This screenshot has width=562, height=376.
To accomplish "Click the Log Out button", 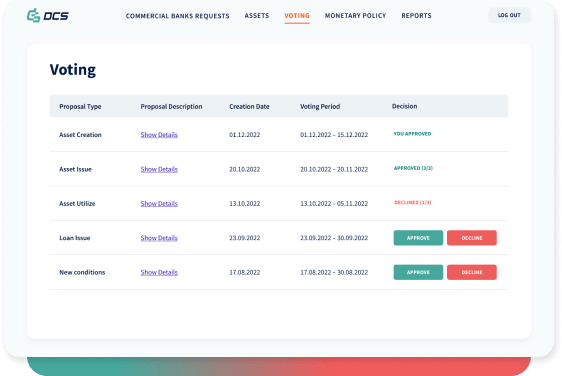I will coord(509,15).
